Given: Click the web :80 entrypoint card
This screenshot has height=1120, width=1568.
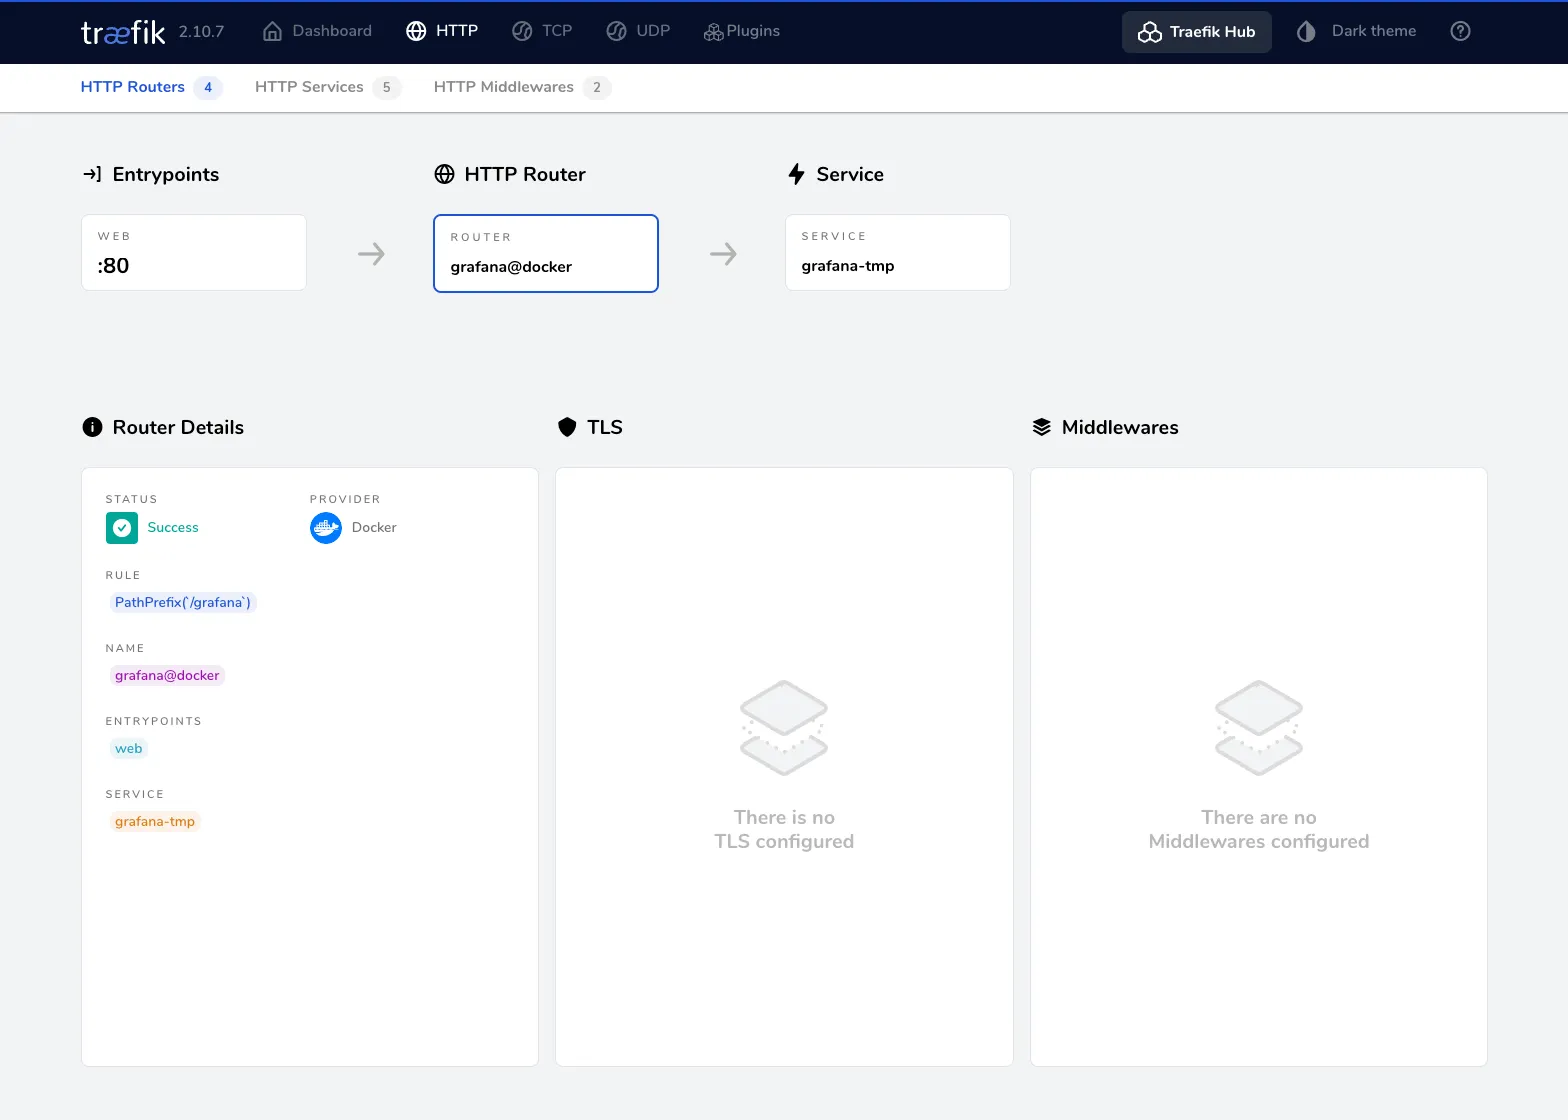Looking at the screenshot, I should pyautogui.click(x=193, y=252).
